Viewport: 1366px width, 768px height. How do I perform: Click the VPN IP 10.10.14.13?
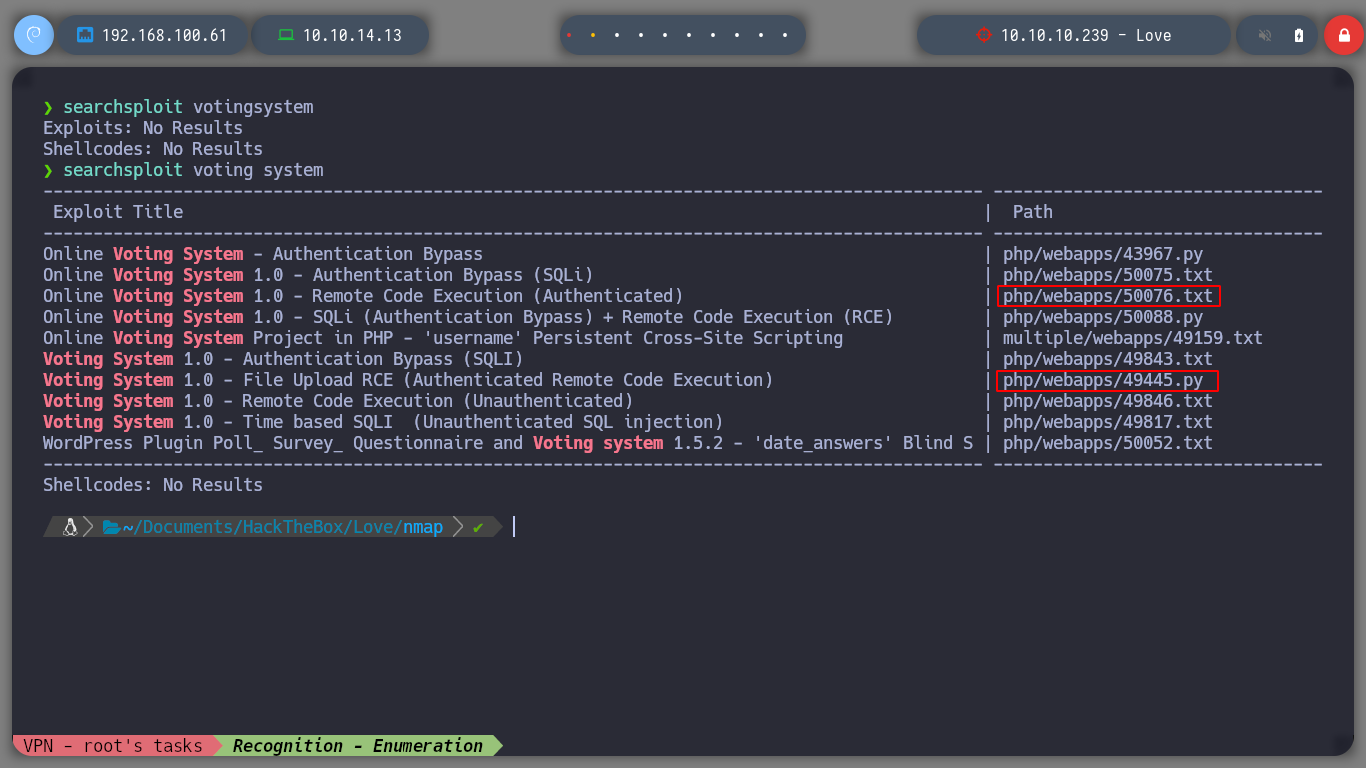pyautogui.click(x=352, y=35)
